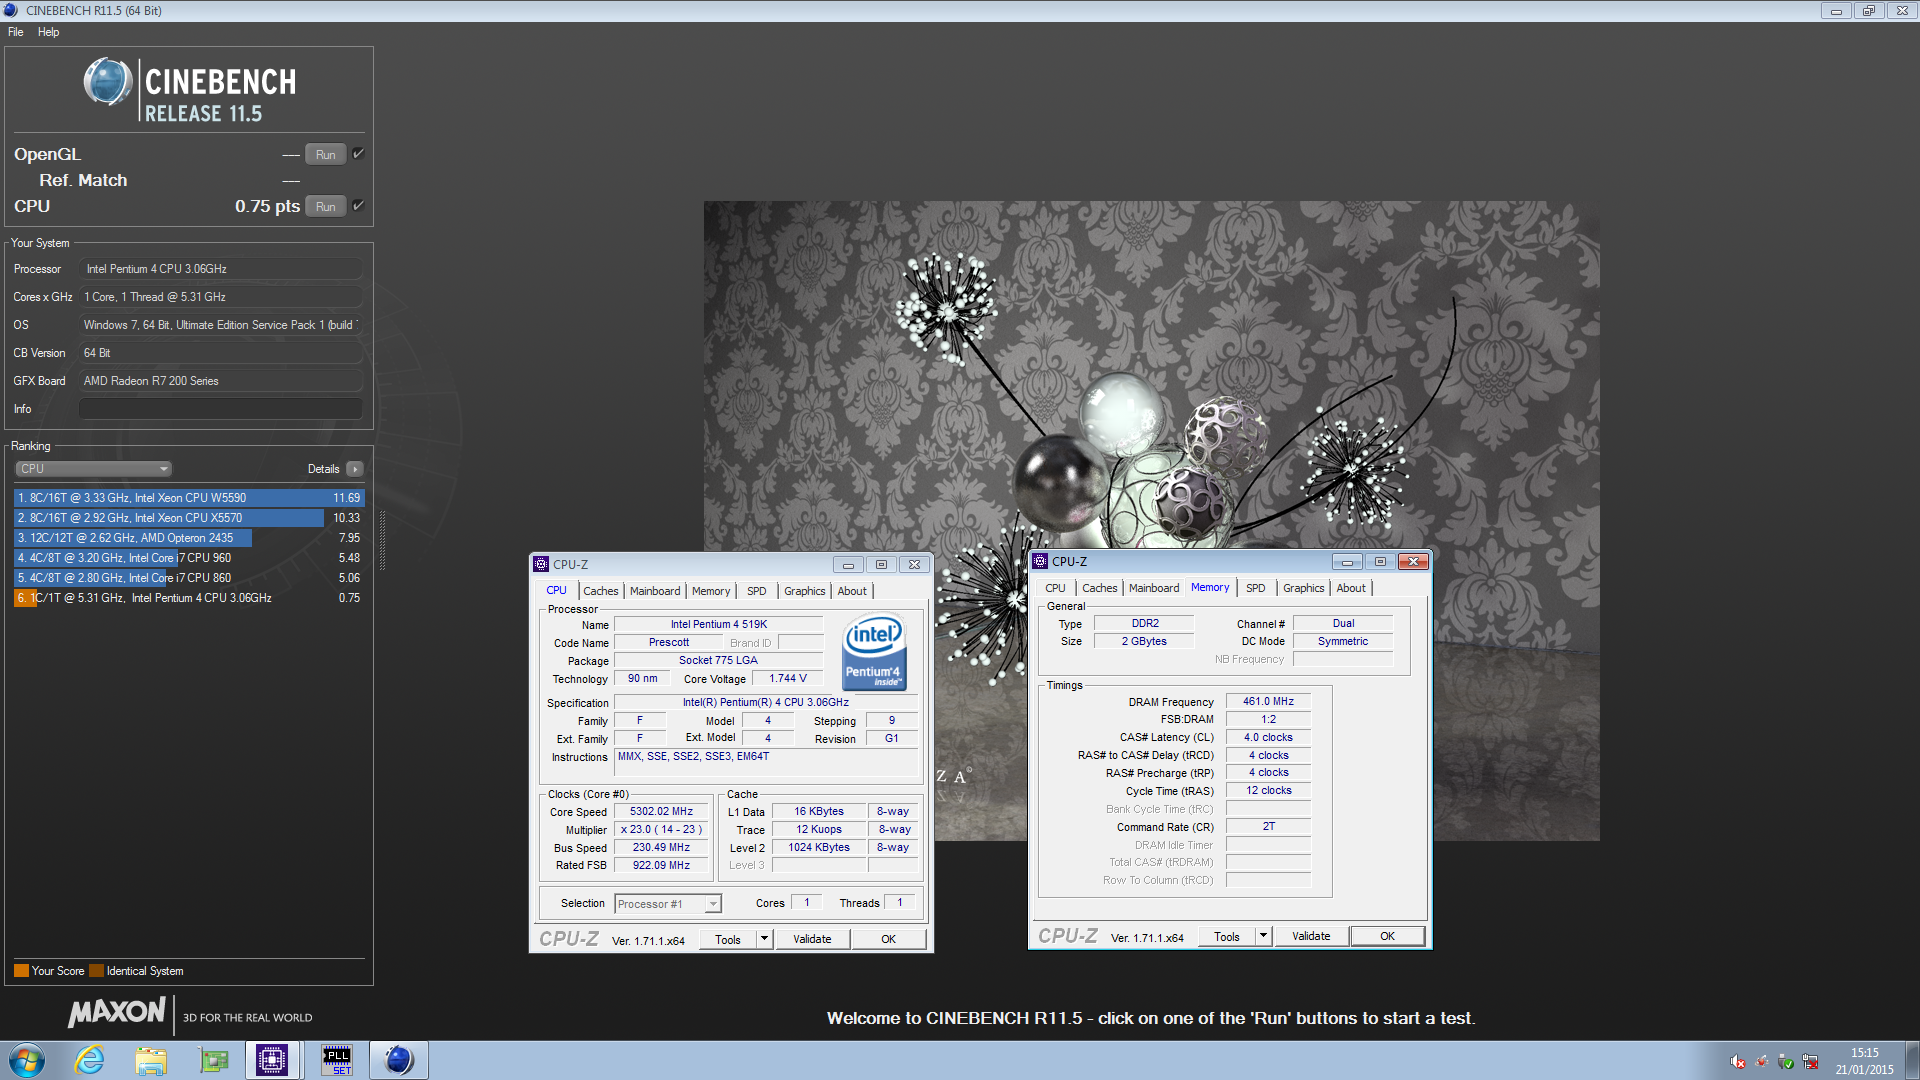Viewport: 1920px width, 1080px height.
Task: Click OK in left CPU-Z window
Action: click(x=888, y=939)
